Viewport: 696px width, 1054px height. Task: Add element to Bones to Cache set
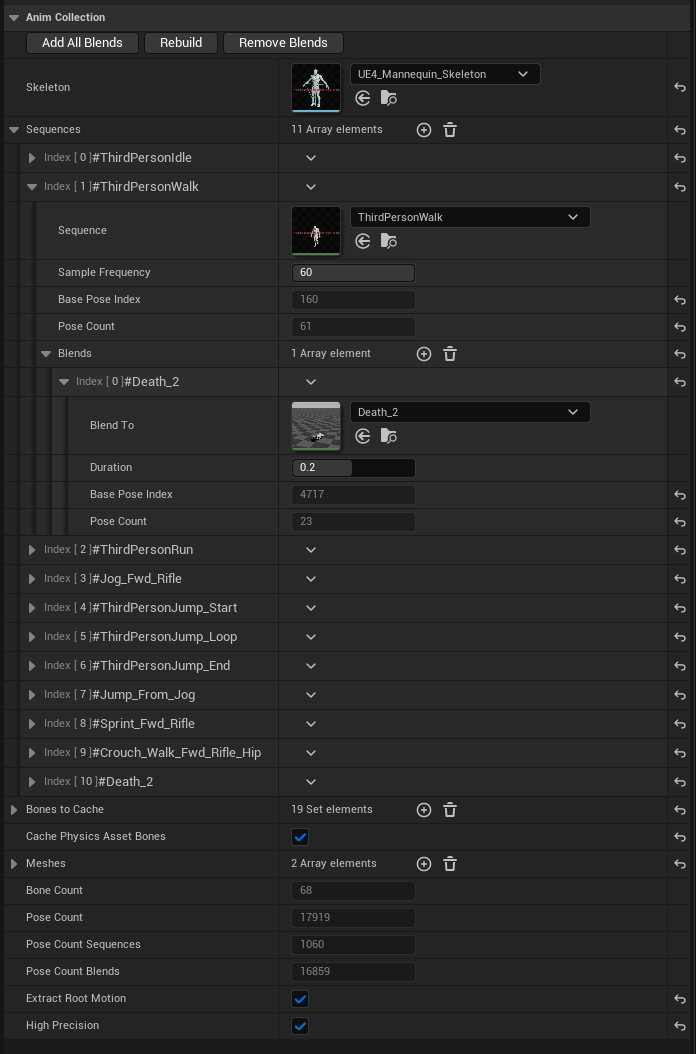423,809
